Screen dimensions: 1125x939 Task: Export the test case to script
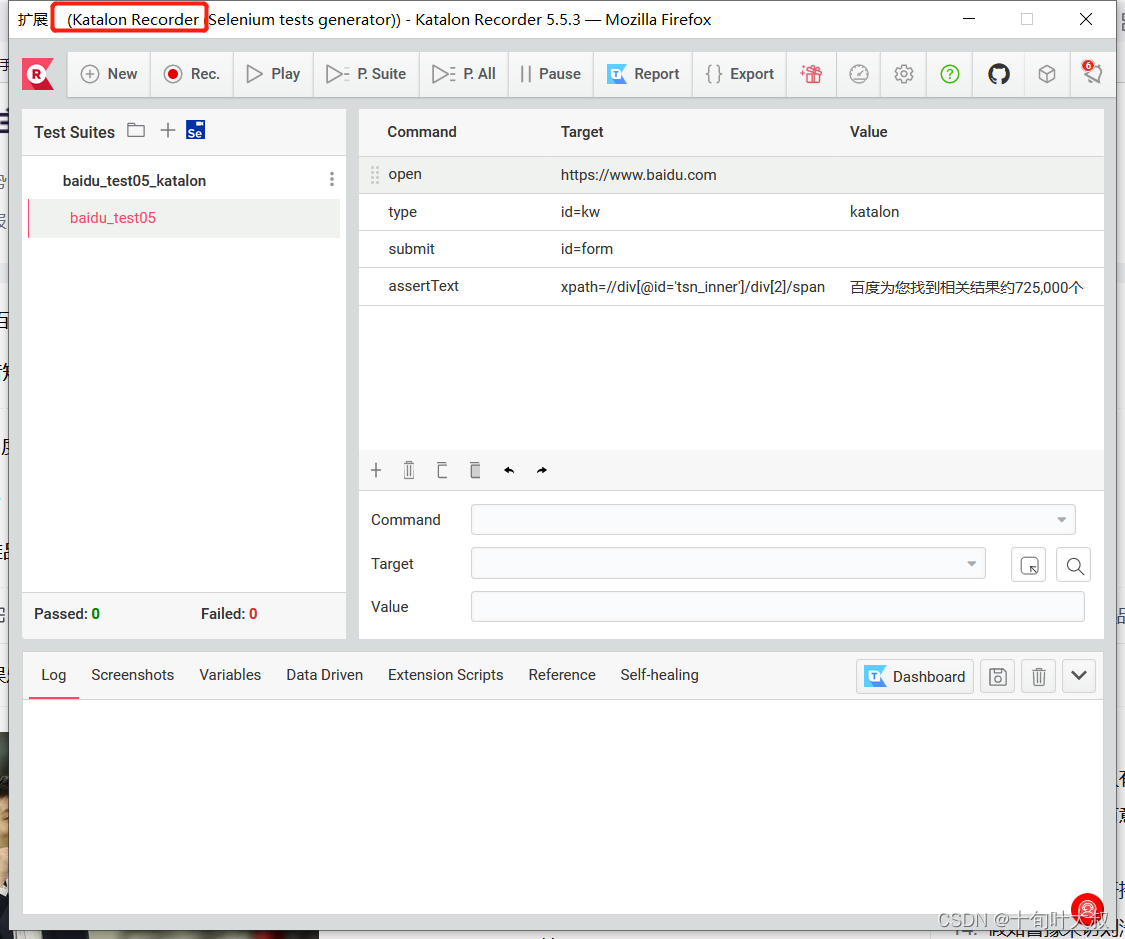[740, 74]
